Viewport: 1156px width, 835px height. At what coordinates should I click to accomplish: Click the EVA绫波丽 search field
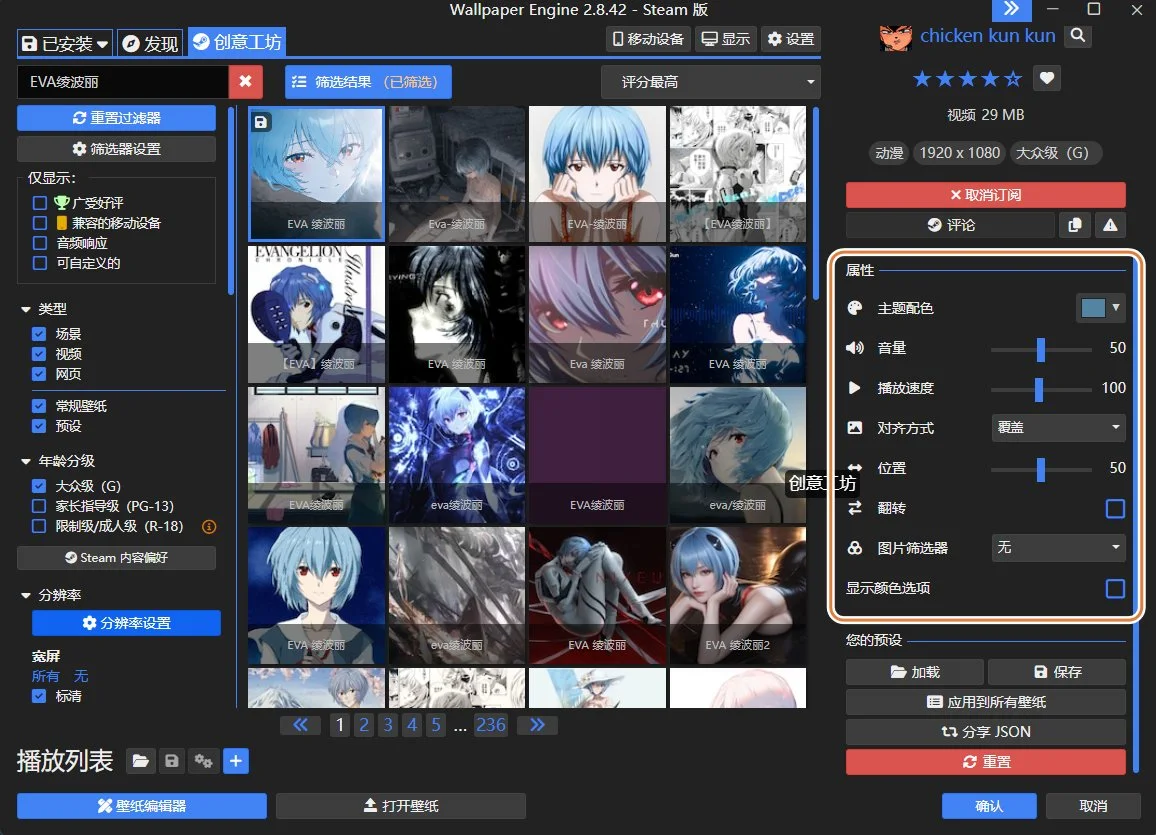(122, 82)
